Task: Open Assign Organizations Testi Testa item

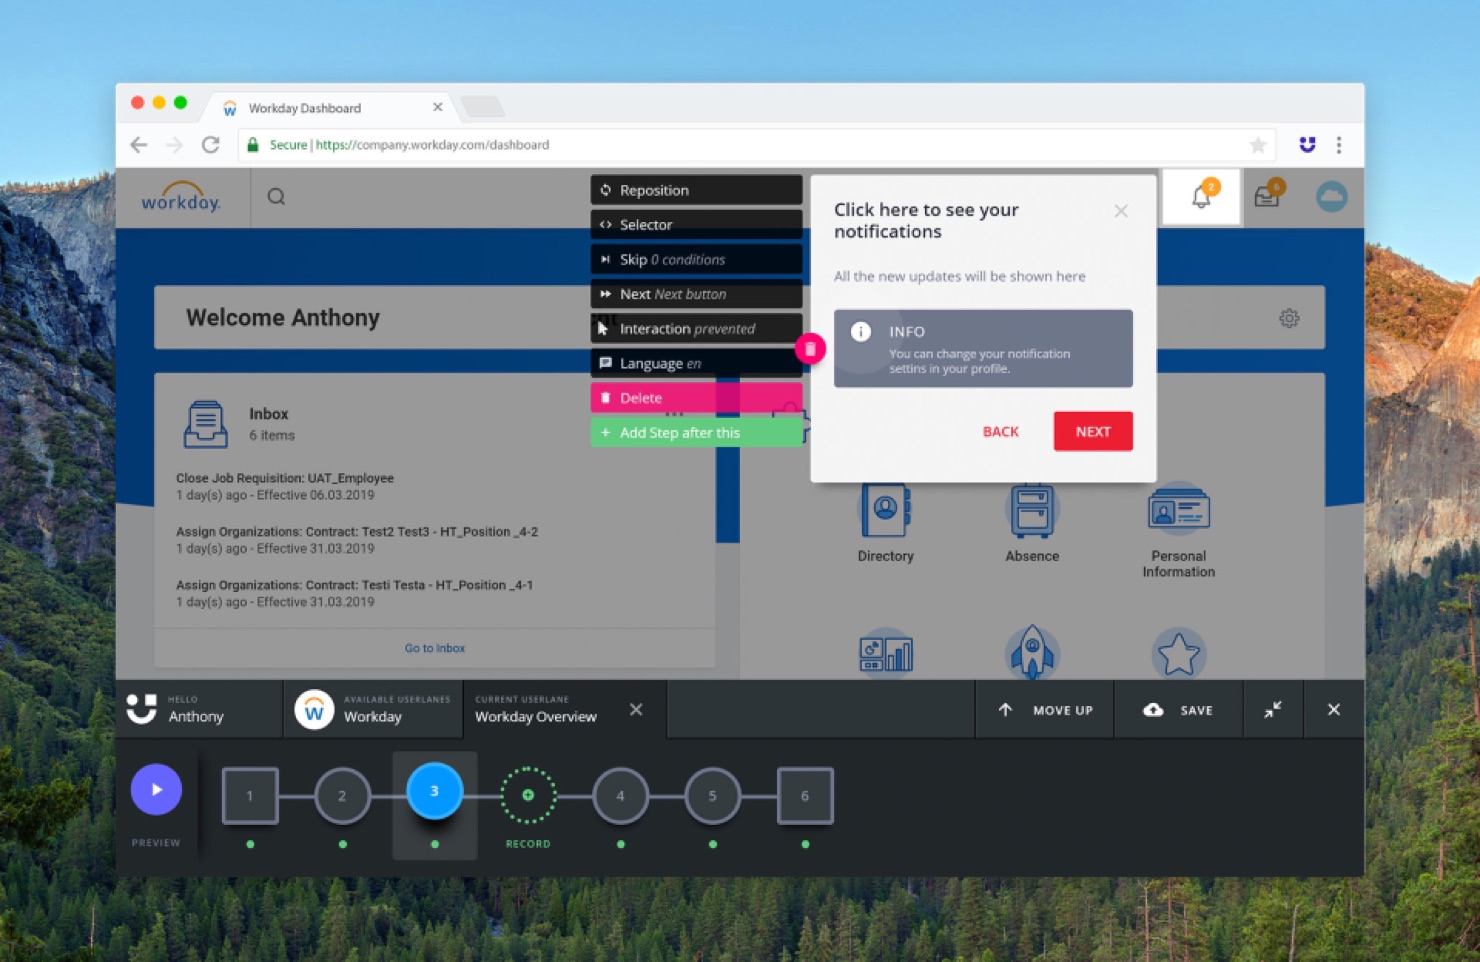Action: point(354,593)
